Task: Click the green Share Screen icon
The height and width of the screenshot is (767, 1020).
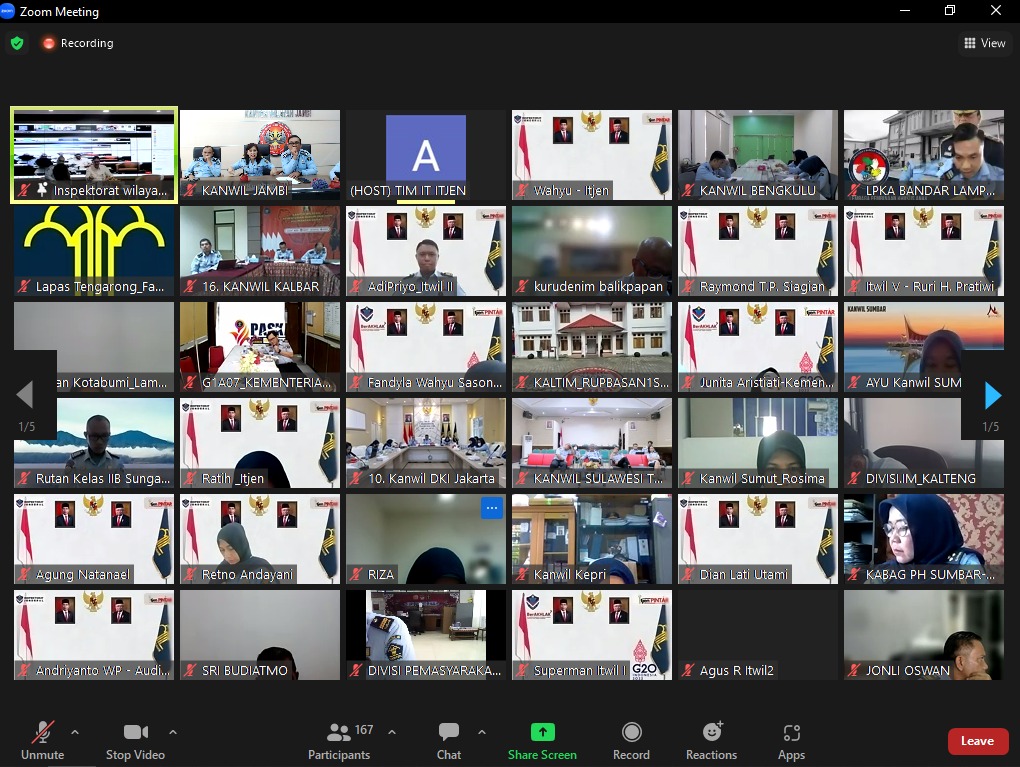Action: point(542,733)
